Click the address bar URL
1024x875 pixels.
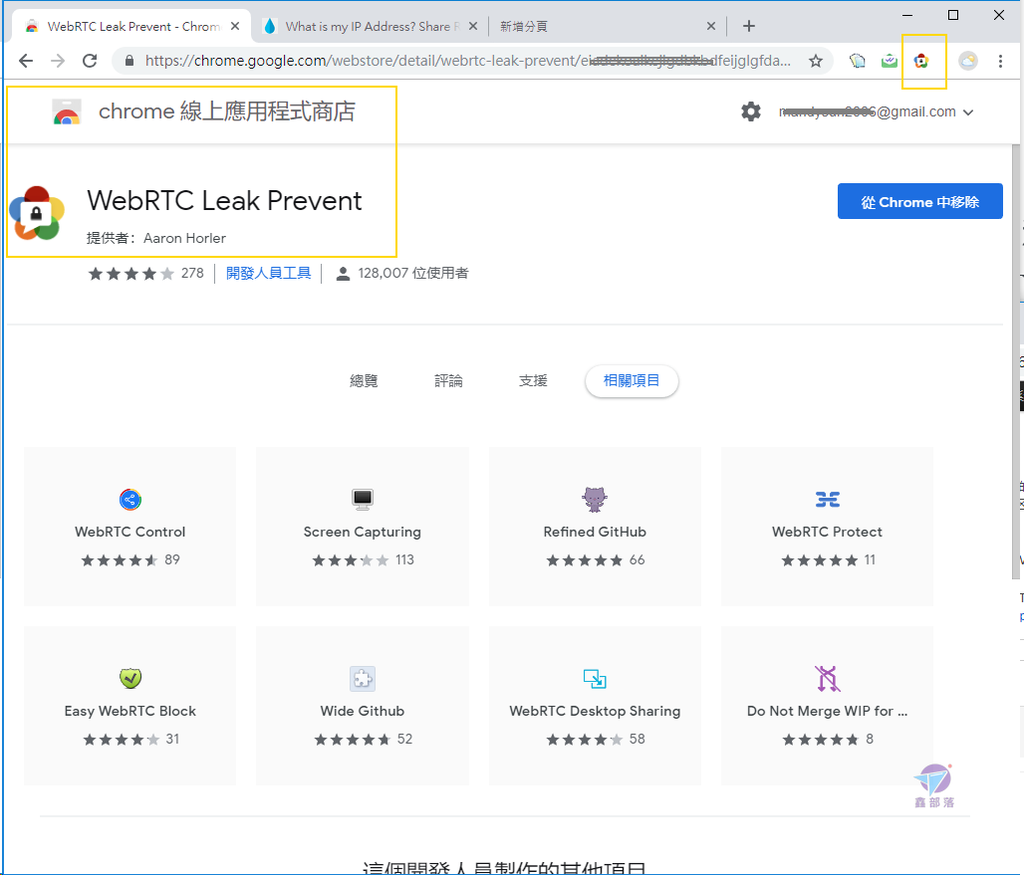[467, 61]
